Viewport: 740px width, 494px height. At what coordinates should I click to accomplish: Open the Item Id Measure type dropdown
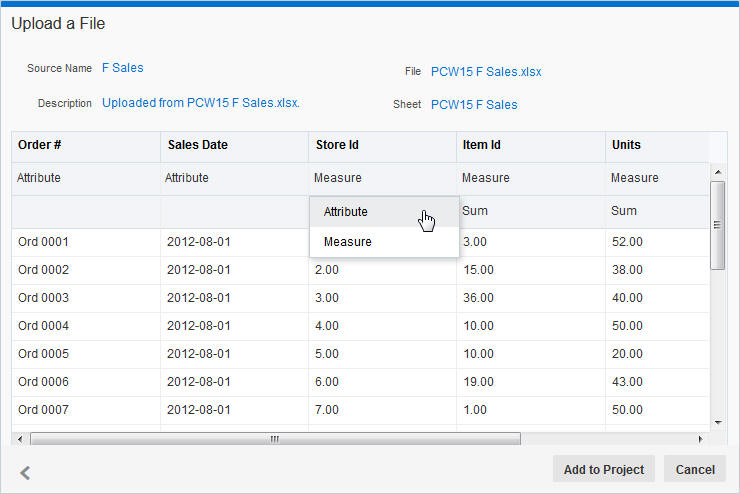(x=530, y=178)
